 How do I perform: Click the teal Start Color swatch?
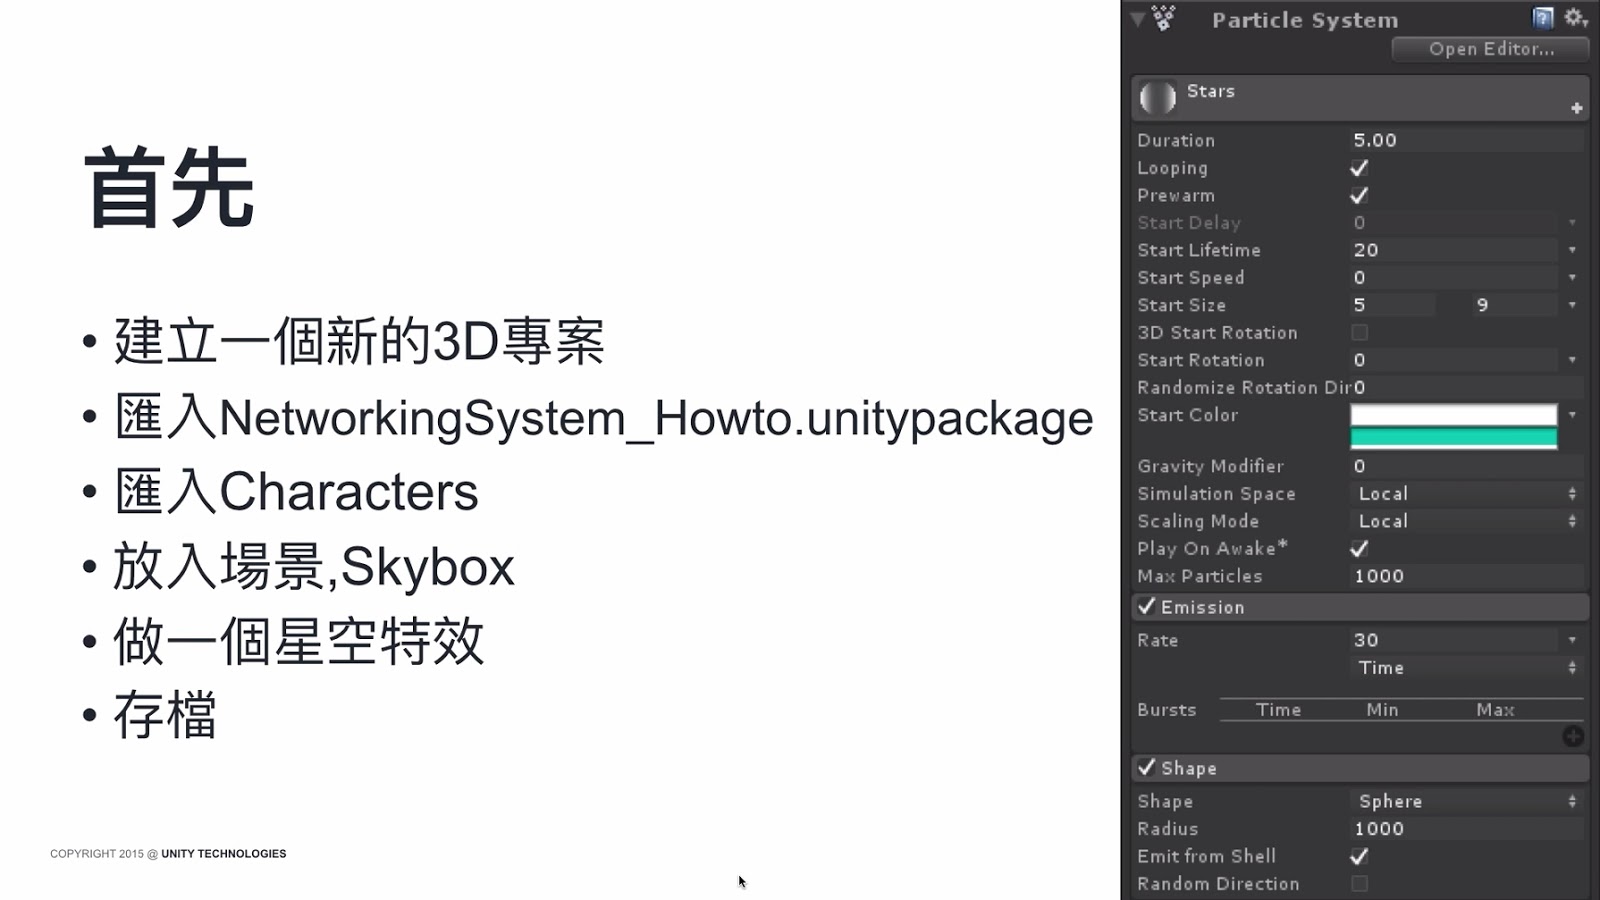(1454, 438)
